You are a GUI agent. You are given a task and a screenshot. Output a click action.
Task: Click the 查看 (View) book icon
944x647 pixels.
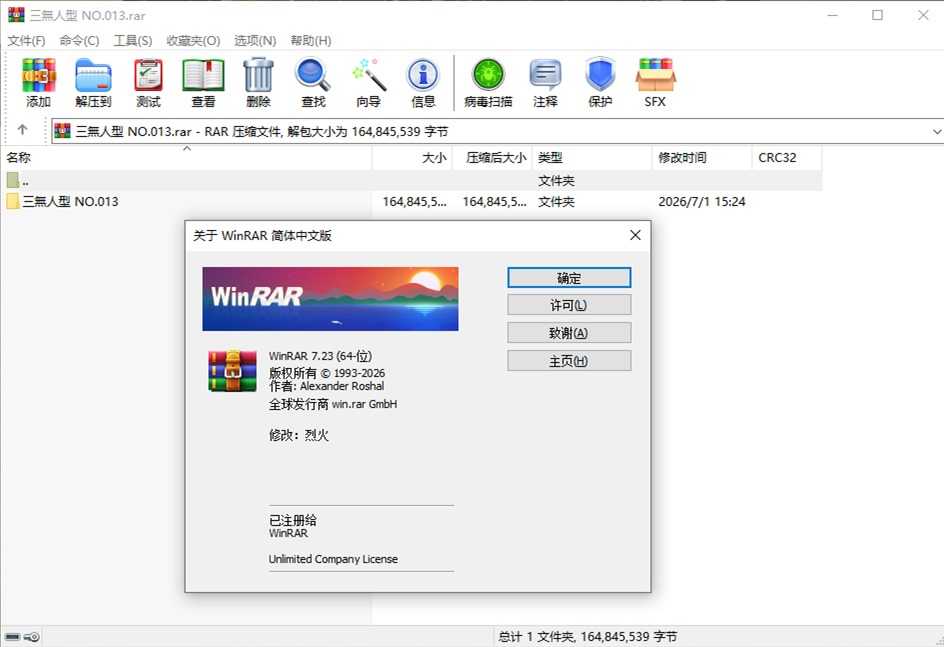[203, 75]
